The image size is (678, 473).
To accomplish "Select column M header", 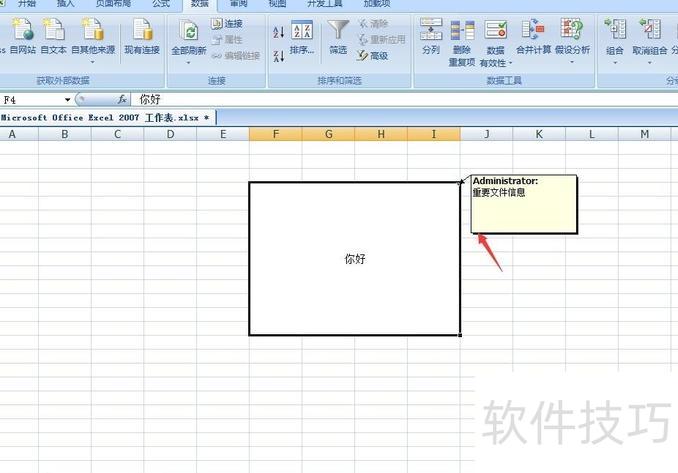I will (645, 134).
